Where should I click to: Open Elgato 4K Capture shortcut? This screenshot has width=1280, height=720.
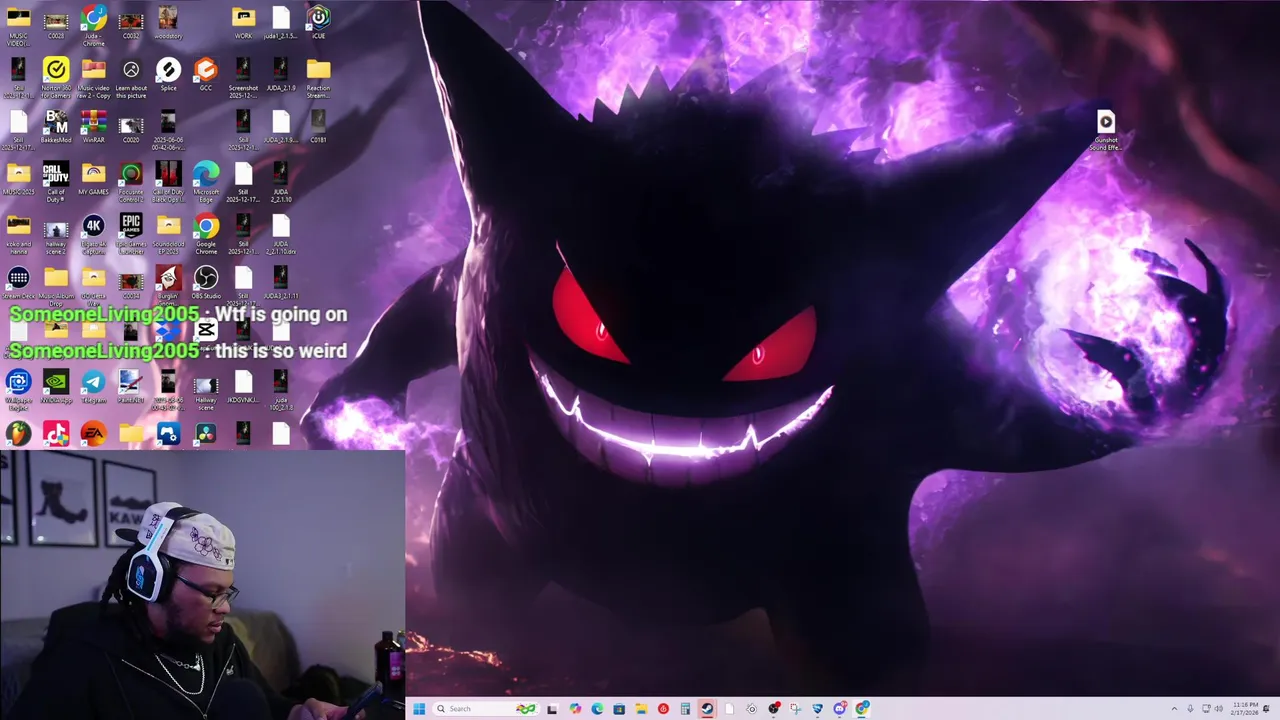coord(93,234)
